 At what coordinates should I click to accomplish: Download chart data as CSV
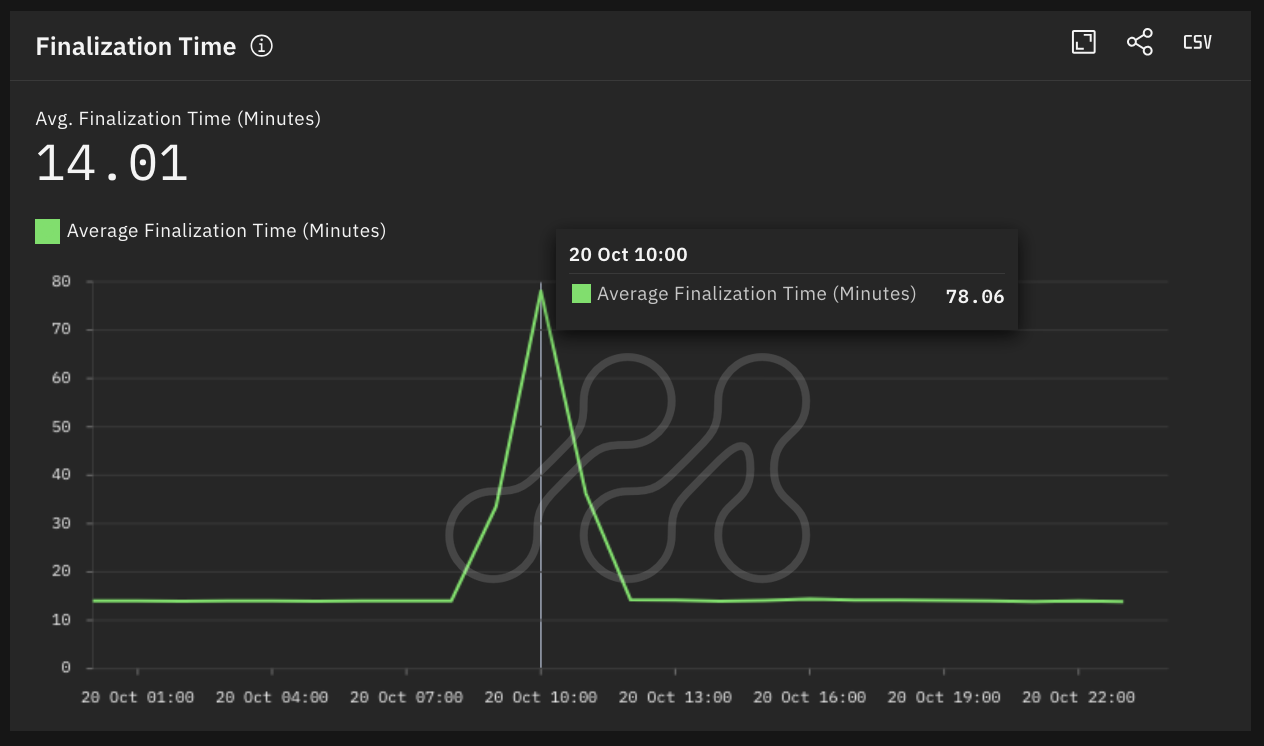point(1197,42)
